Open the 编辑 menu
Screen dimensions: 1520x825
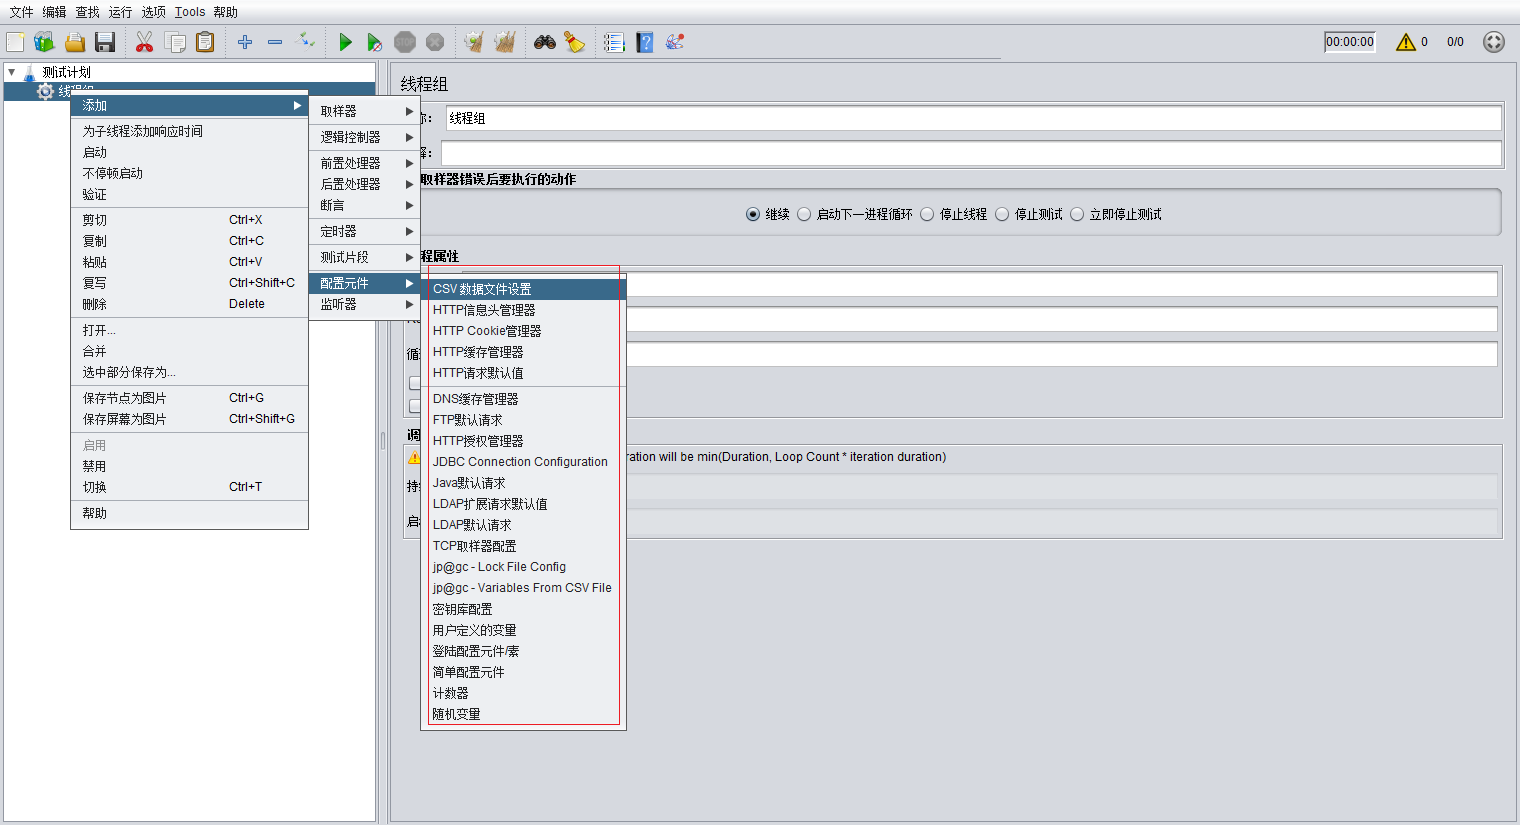tap(54, 12)
